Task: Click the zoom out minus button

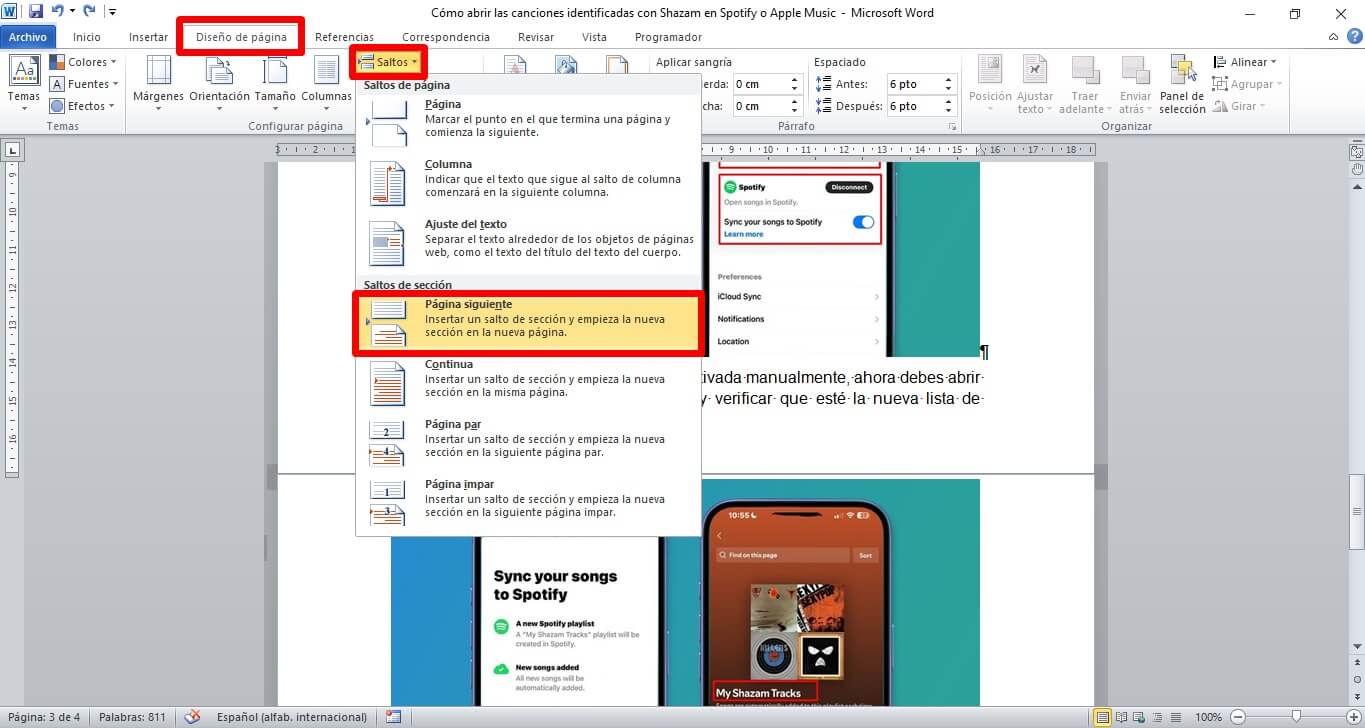Action: 1238,717
